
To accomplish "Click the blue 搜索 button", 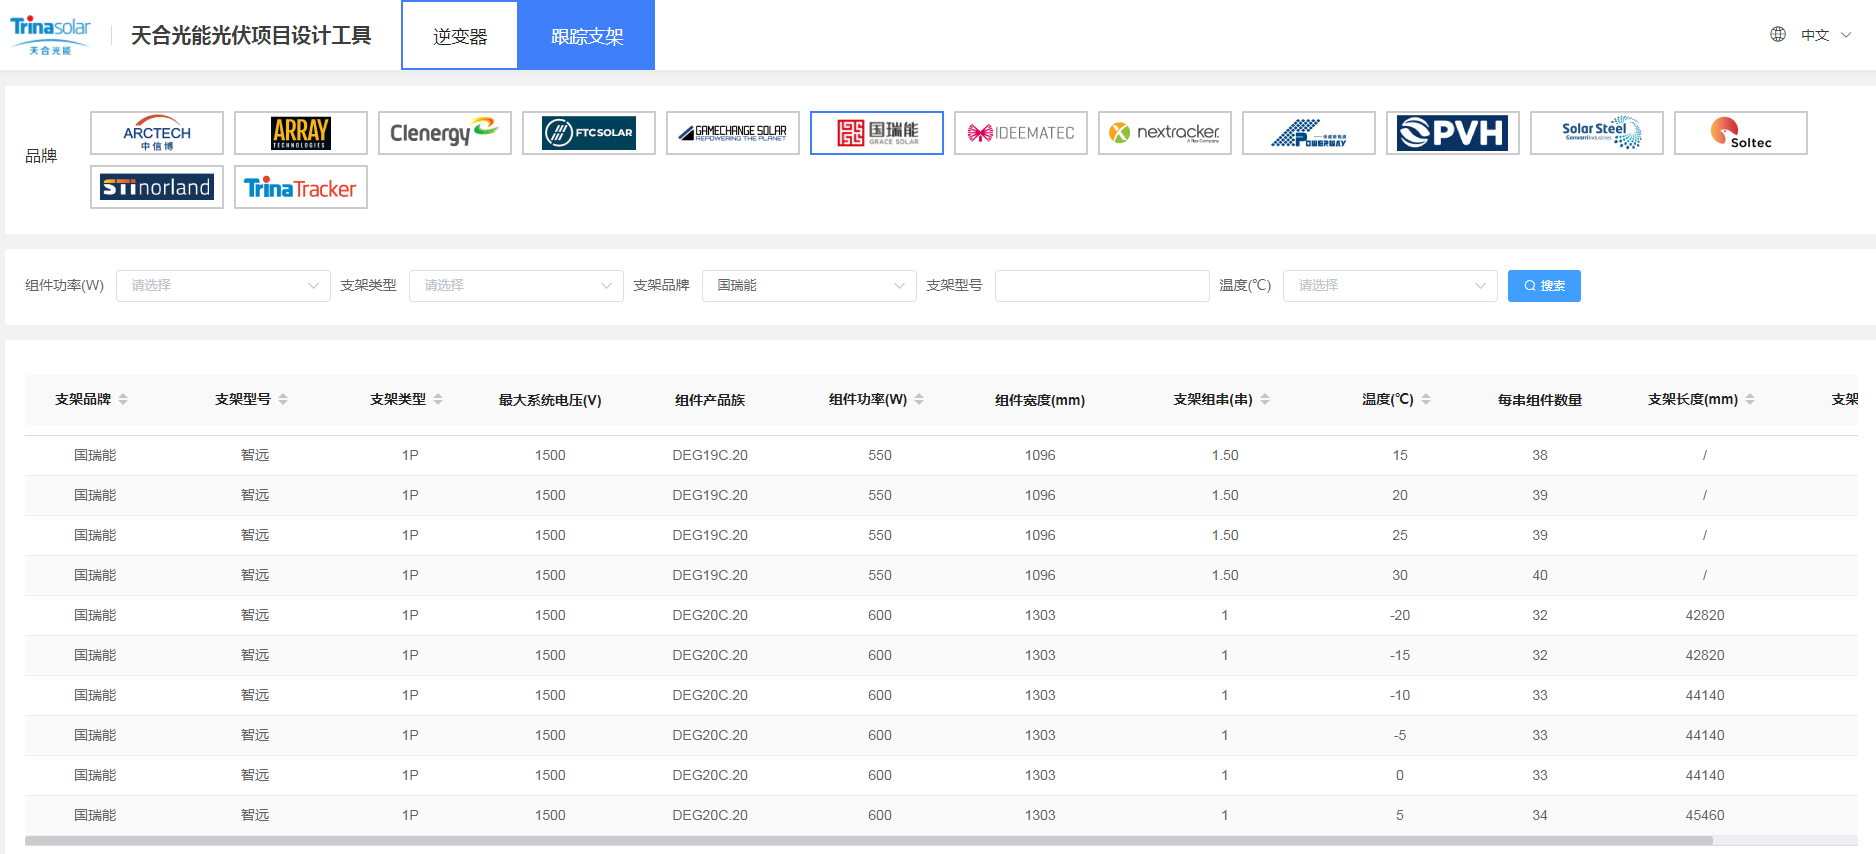I will click(x=1544, y=286).
